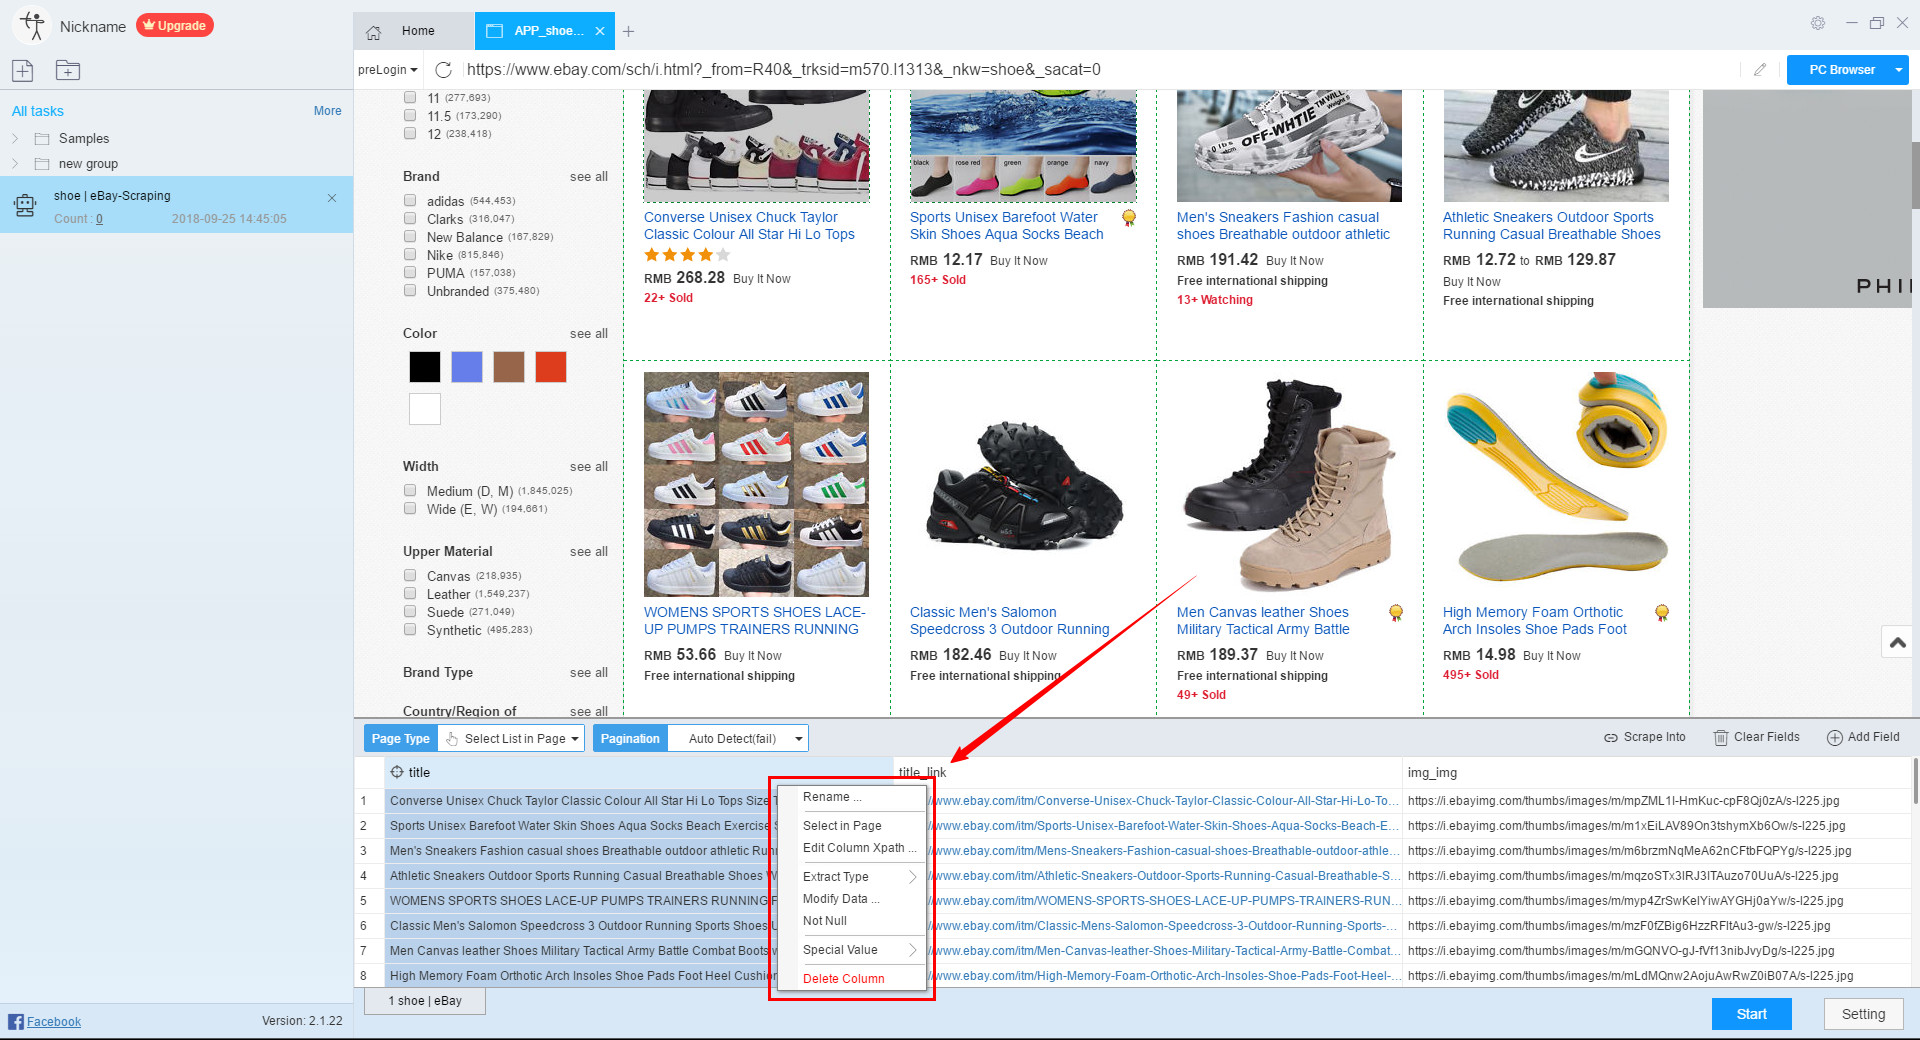
Task: Click see all for Brand
Action: click(x=589, y=177)
